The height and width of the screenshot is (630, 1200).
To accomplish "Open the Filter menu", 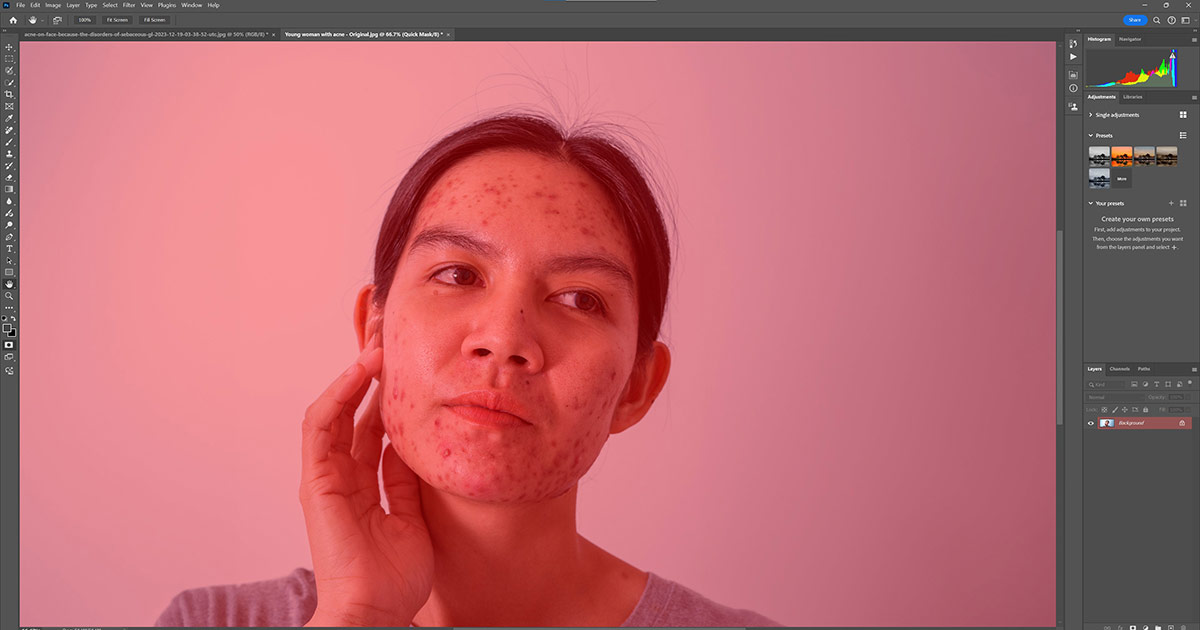I will point(128,4).
